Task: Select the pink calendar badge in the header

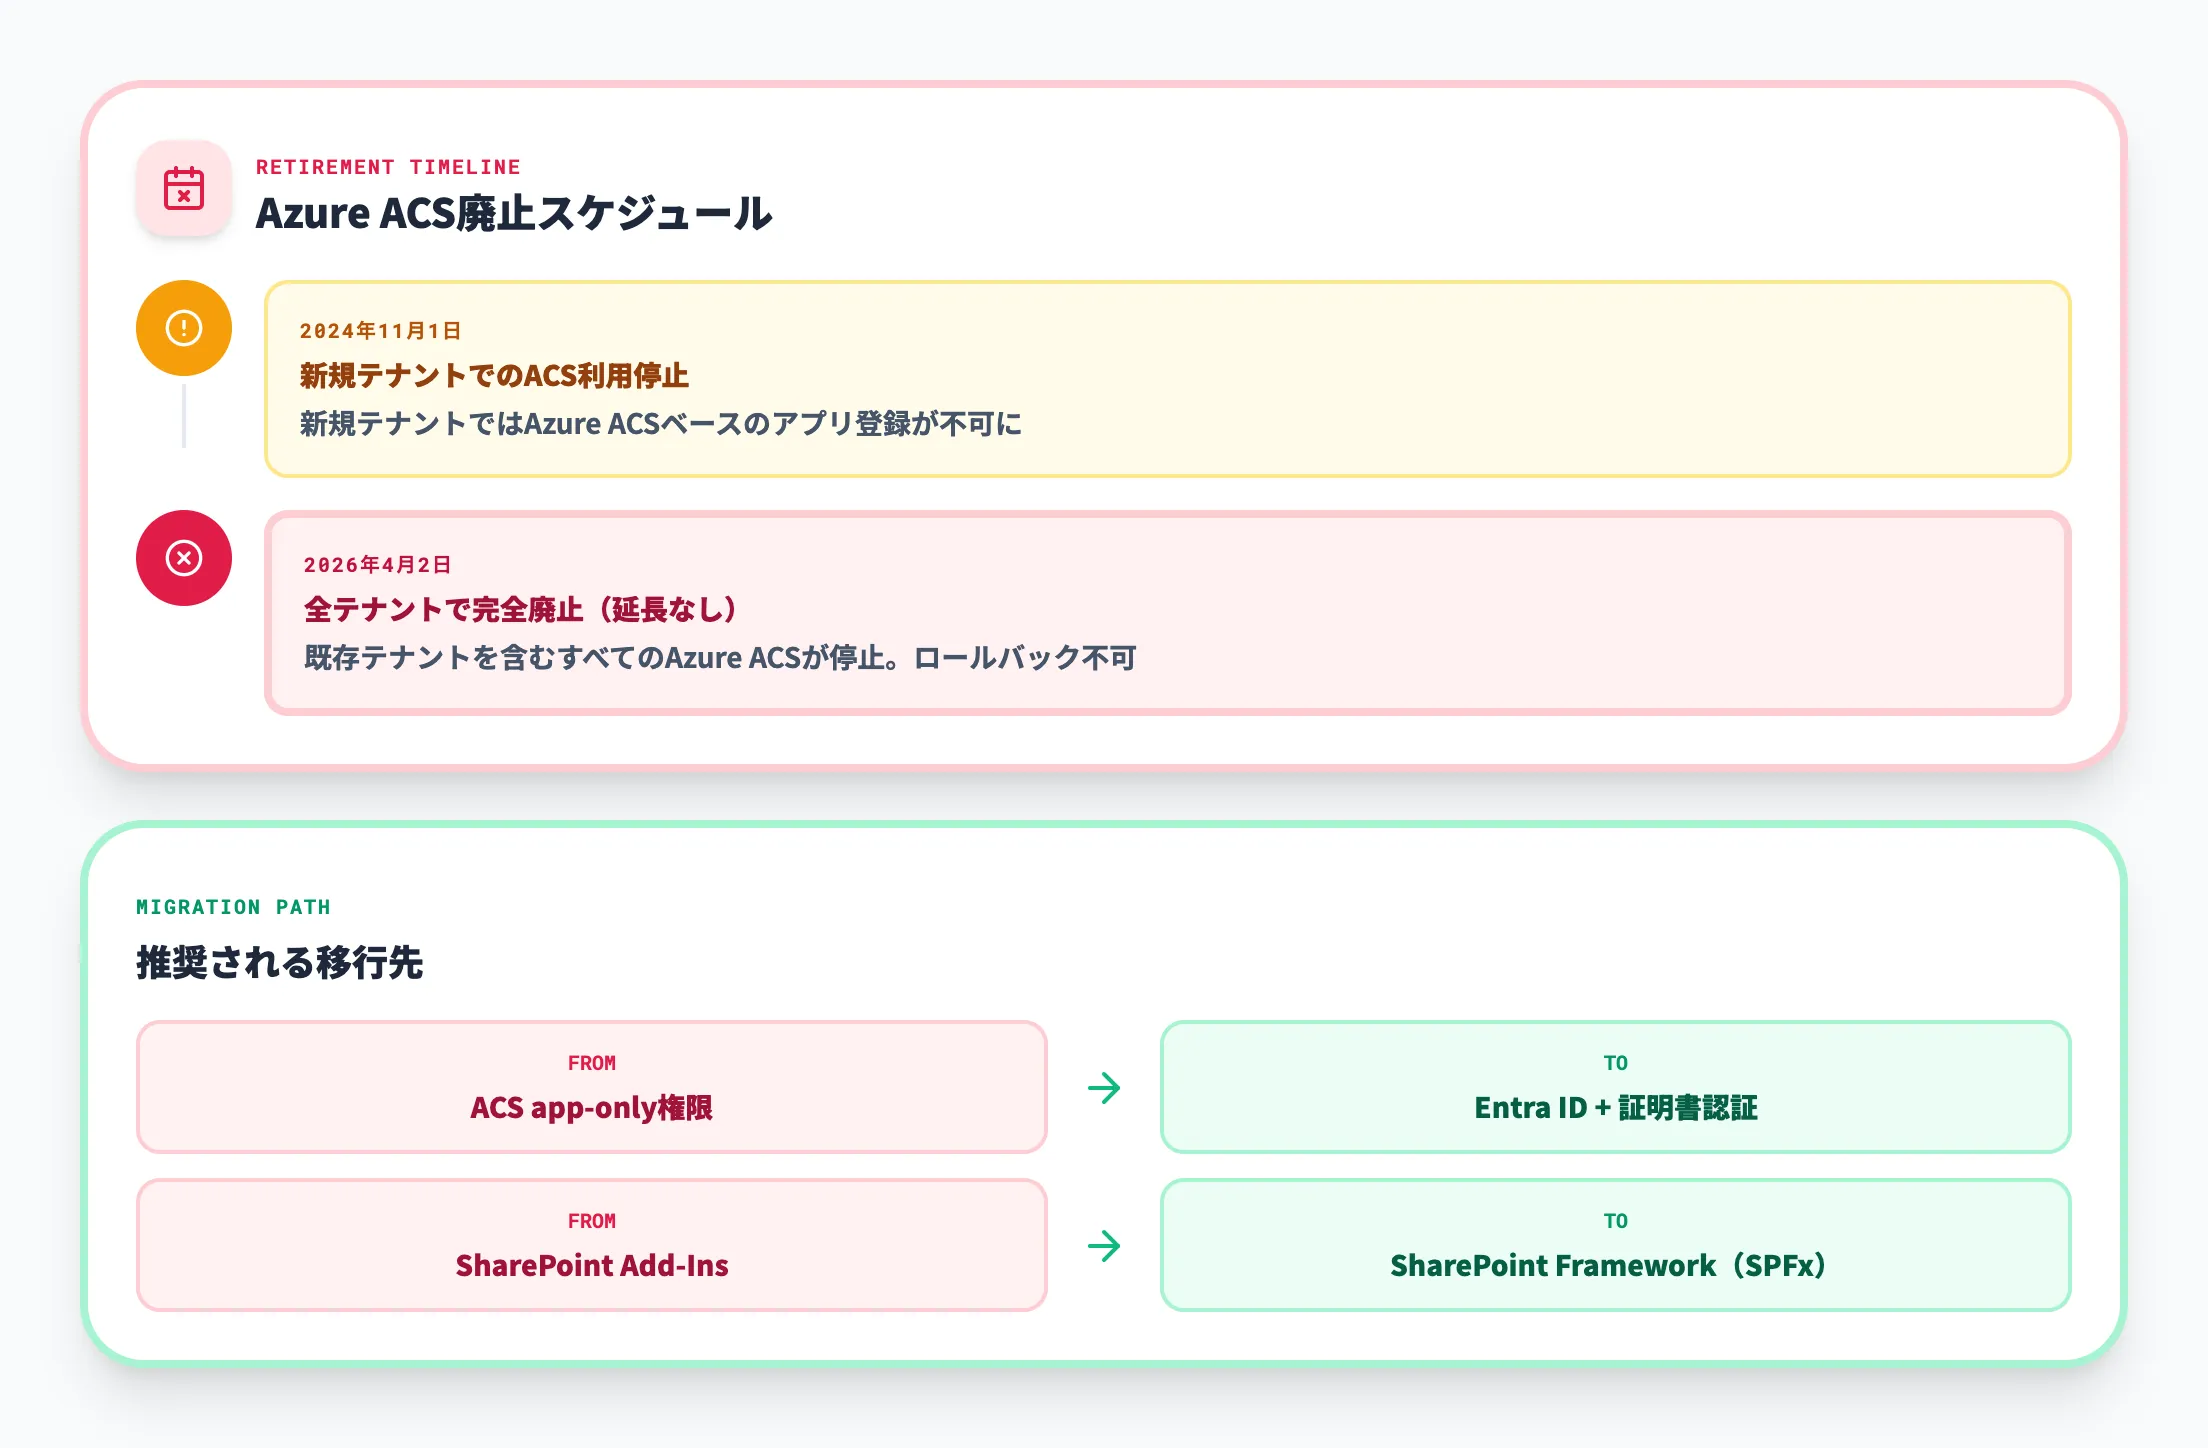Action: click(183, 188)
